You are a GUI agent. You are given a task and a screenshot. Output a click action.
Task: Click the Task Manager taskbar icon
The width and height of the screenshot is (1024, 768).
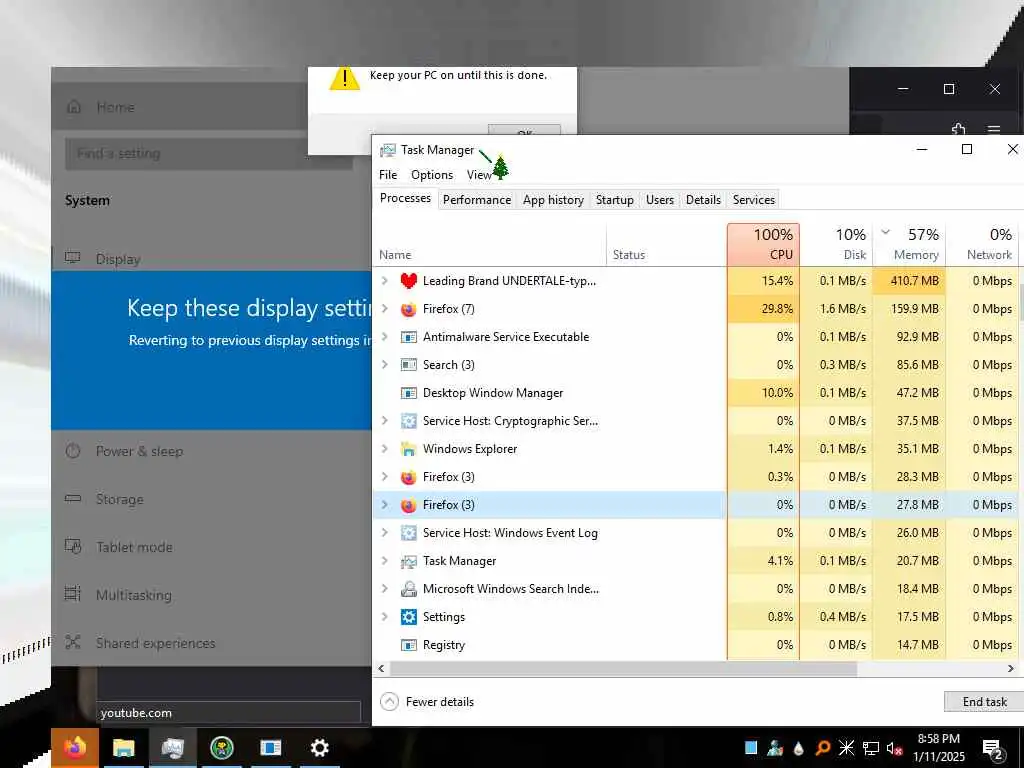[172, 747]
